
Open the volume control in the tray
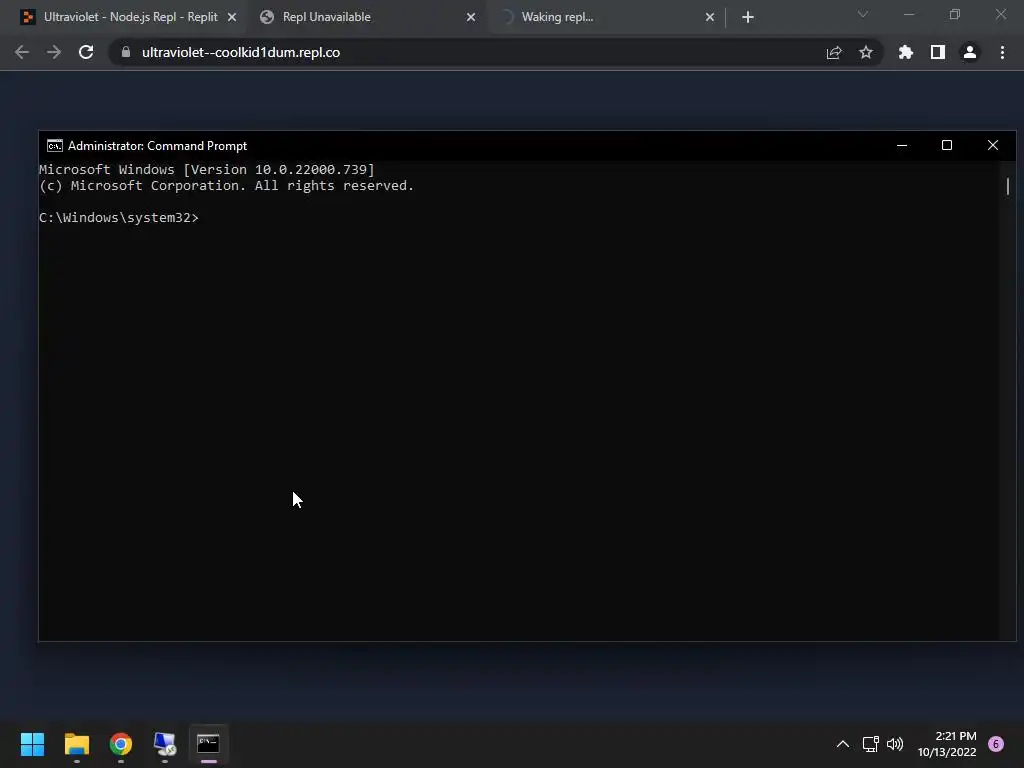coord(895,744)
